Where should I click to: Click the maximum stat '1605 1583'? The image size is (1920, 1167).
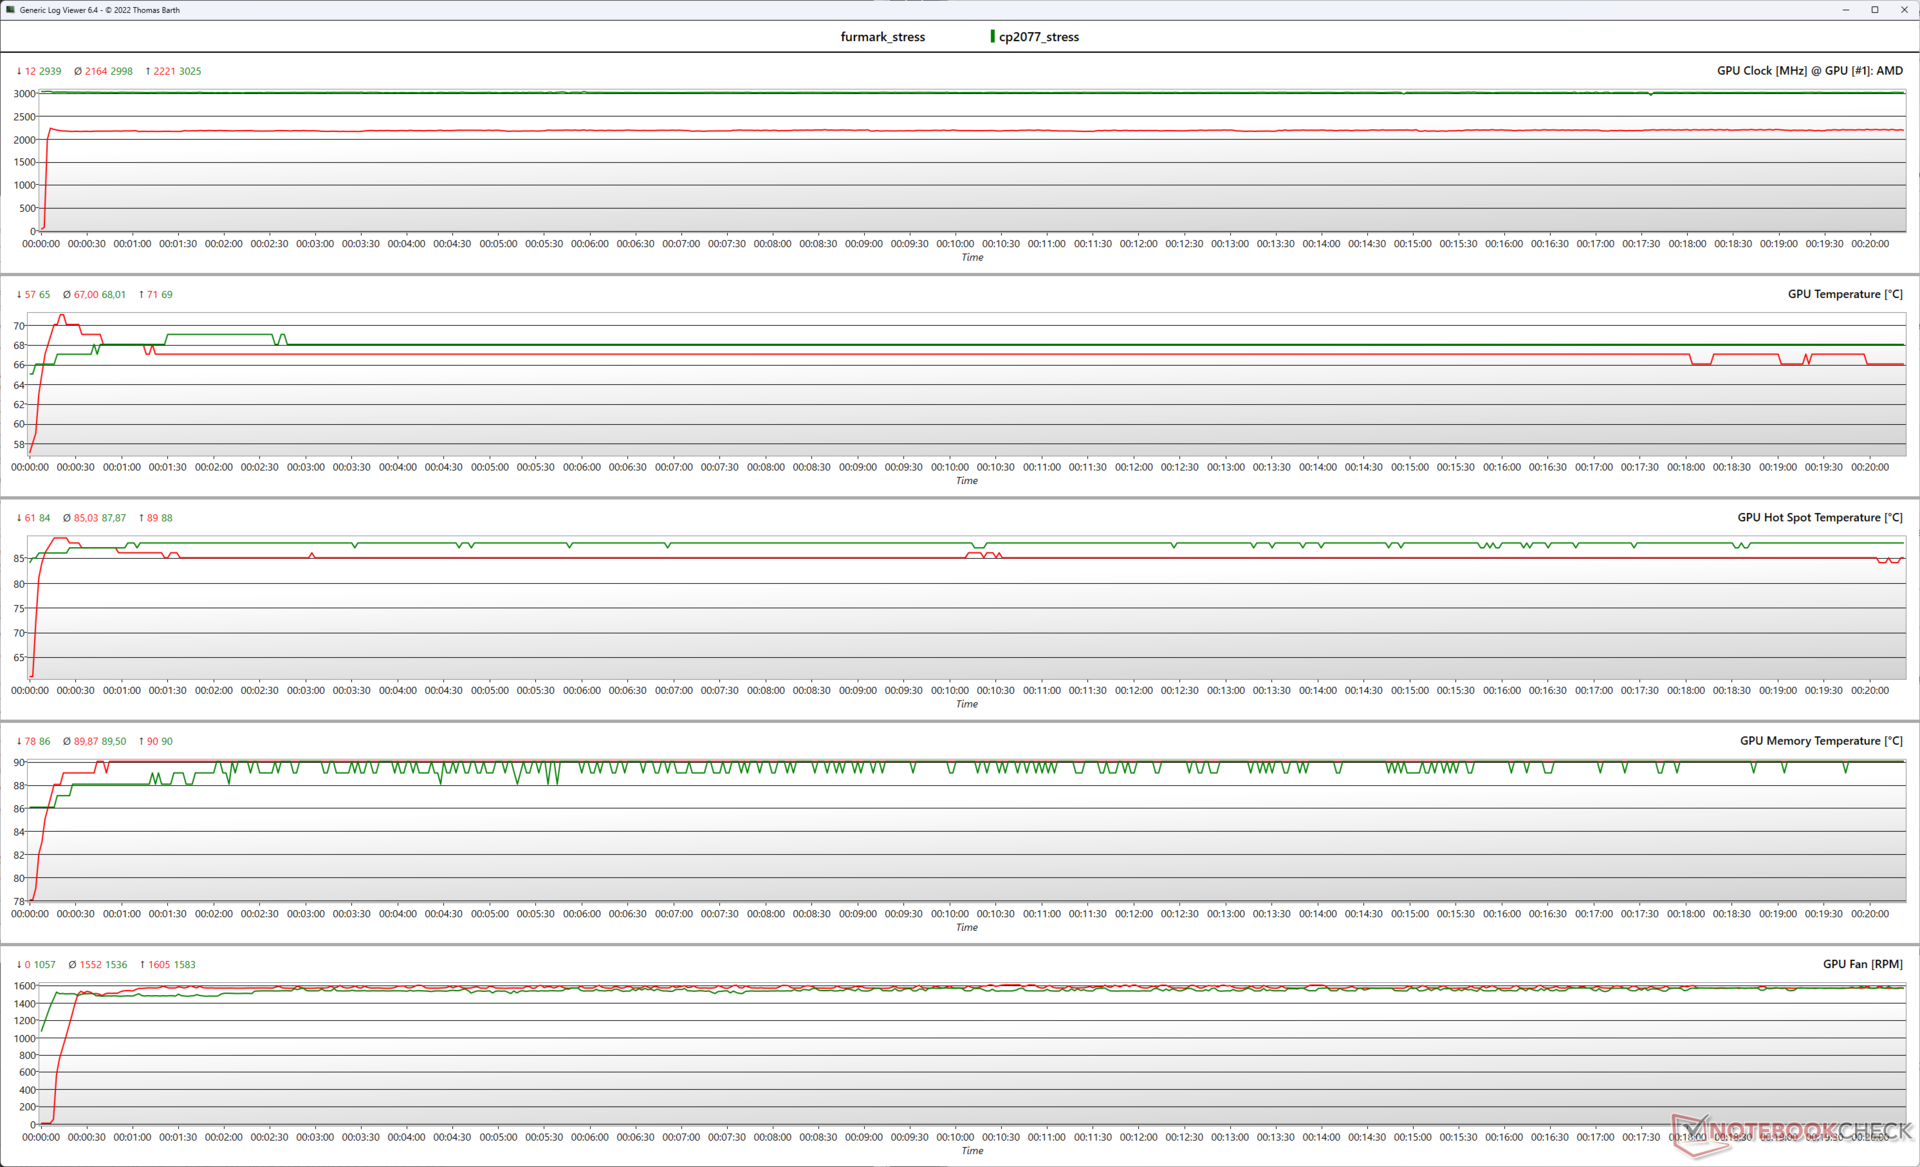point(167,965)
